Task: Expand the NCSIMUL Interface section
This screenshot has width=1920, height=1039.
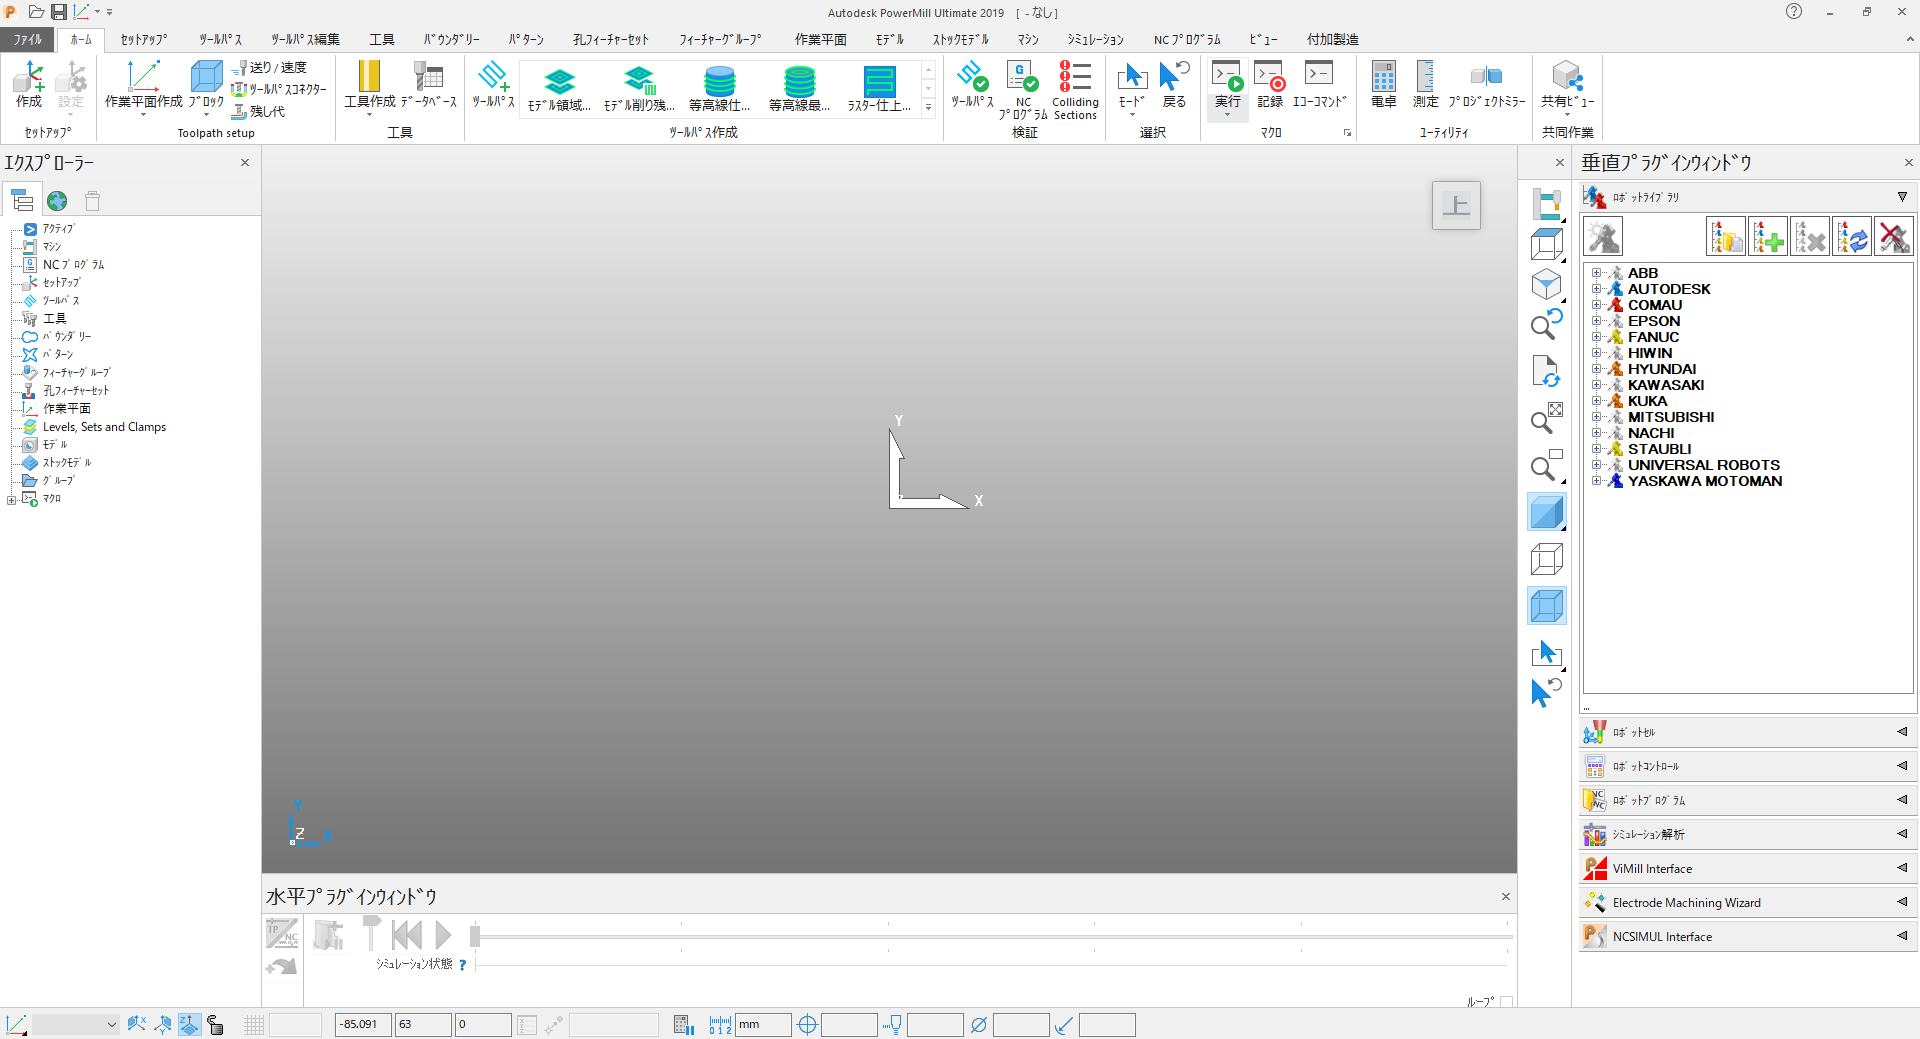Action: coord(1747,936)
